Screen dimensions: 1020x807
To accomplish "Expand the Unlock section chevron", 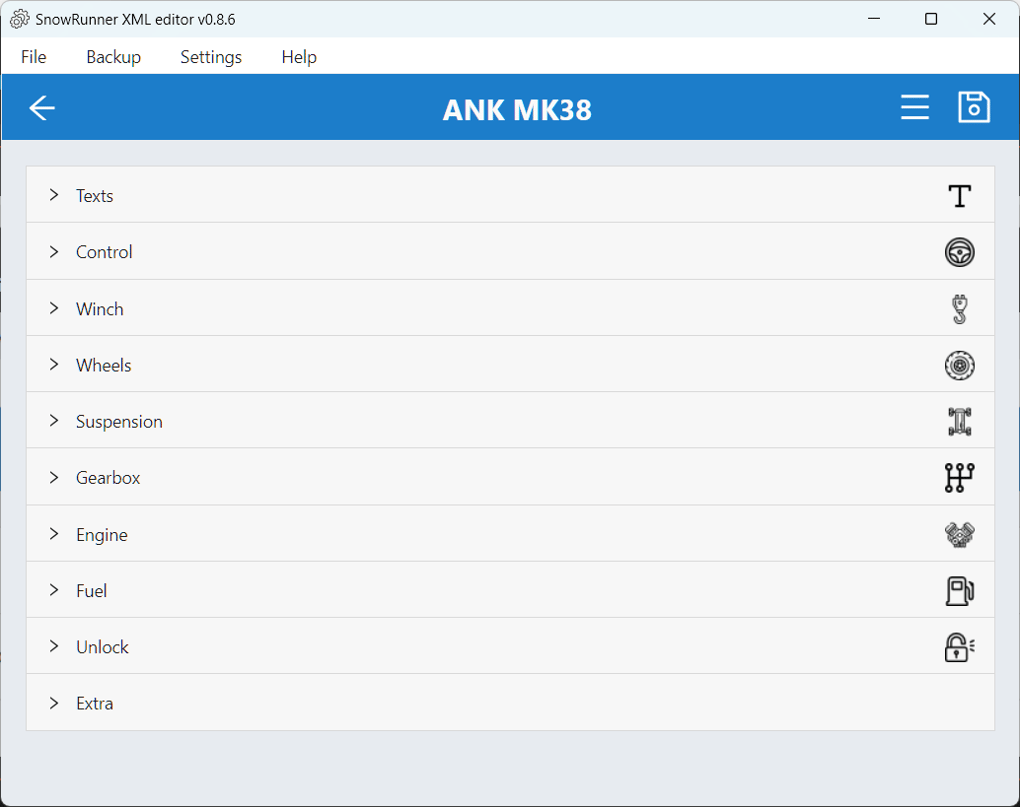I will pyautogui.click(x=54, y=646).
